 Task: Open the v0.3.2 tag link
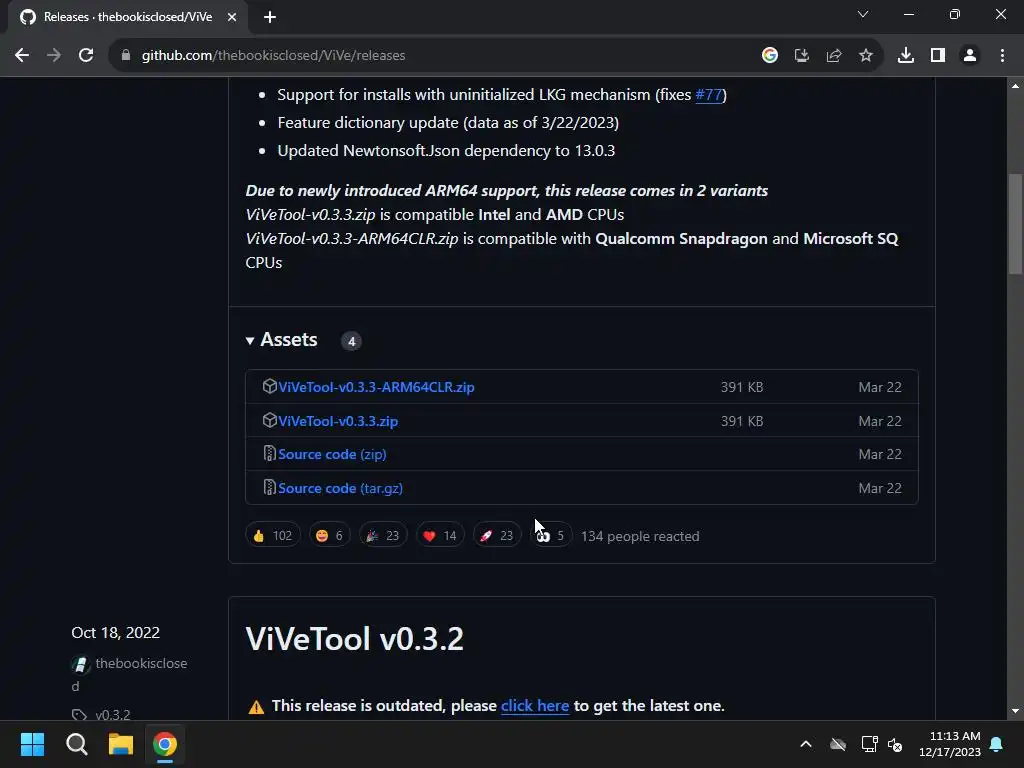[x=112, y=715]
